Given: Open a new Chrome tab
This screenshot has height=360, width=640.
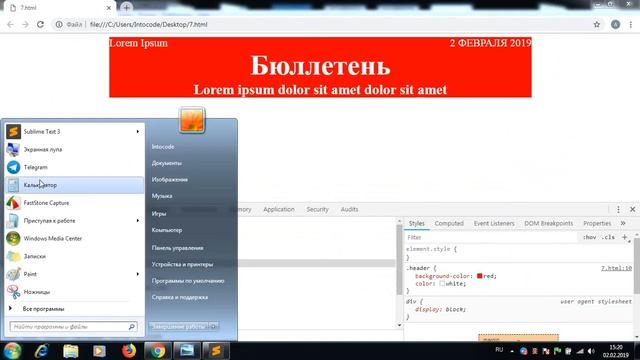Looking at the screenshot, I should click(127, 7).
